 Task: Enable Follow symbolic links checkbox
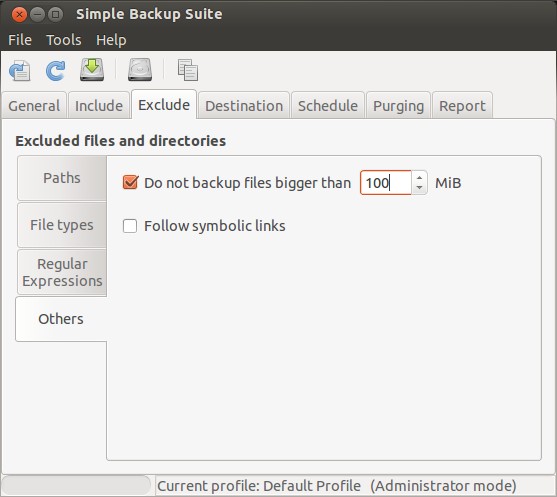pyautogui.click(x=130, y=226)
